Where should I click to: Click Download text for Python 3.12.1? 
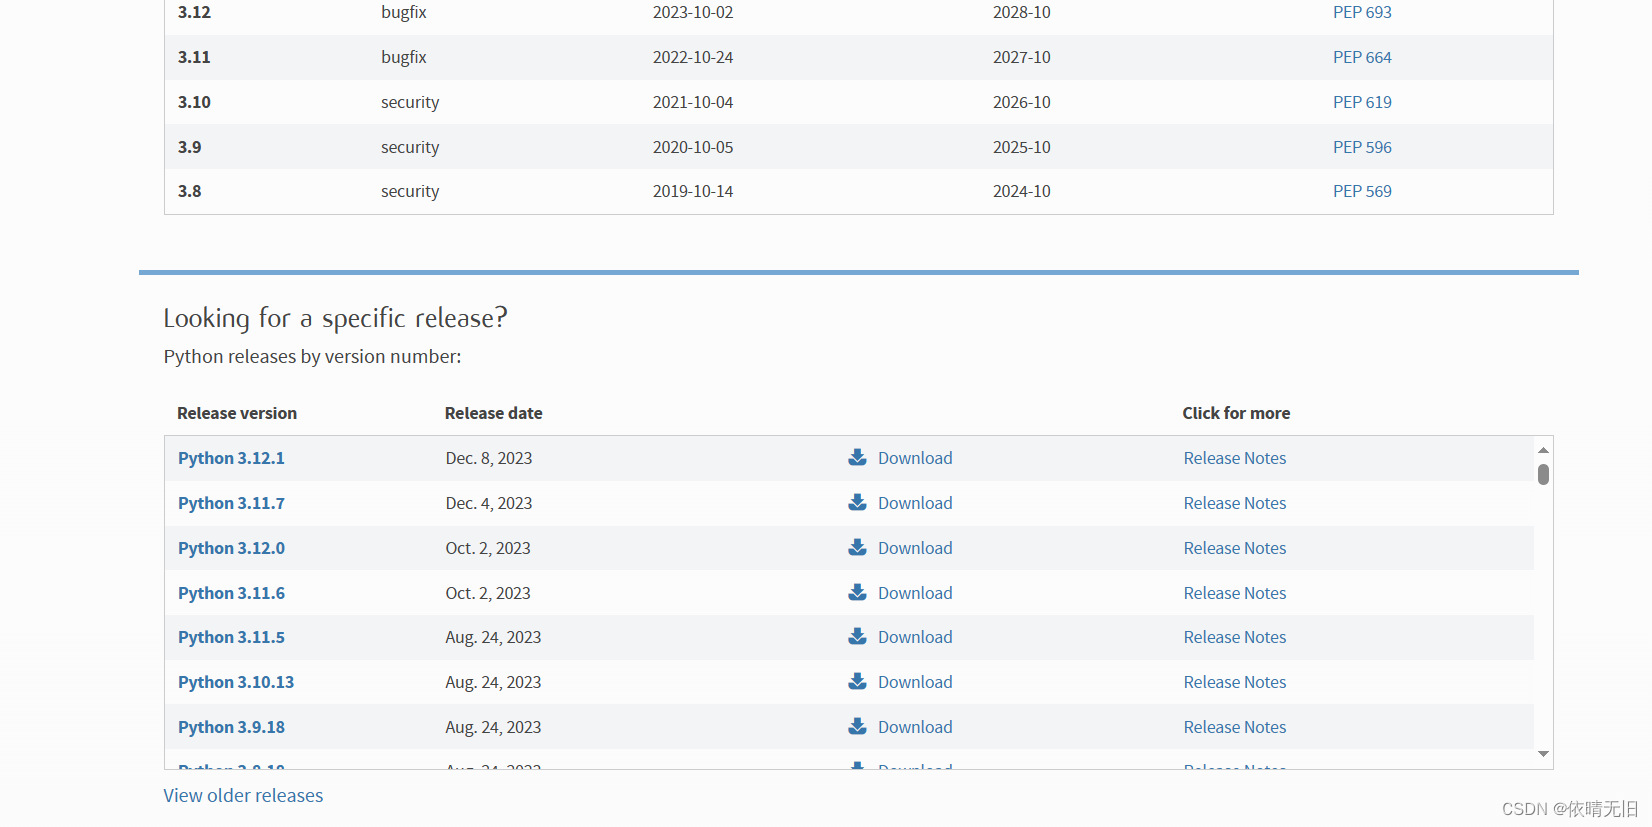pos(915,458)
